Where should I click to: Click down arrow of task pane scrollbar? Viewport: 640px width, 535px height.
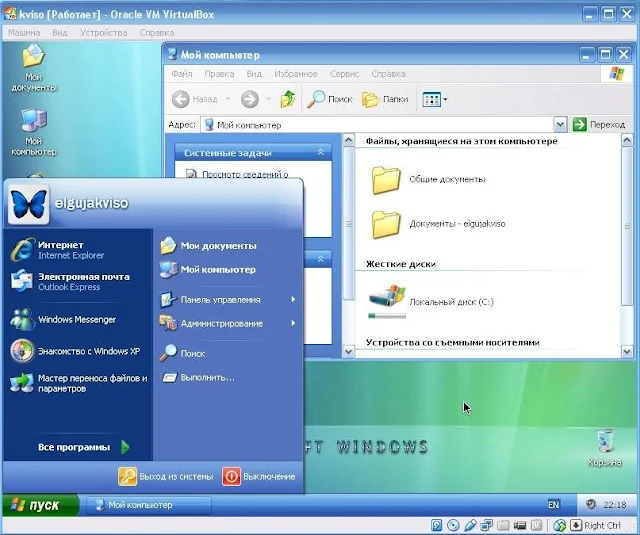(349, 351)
